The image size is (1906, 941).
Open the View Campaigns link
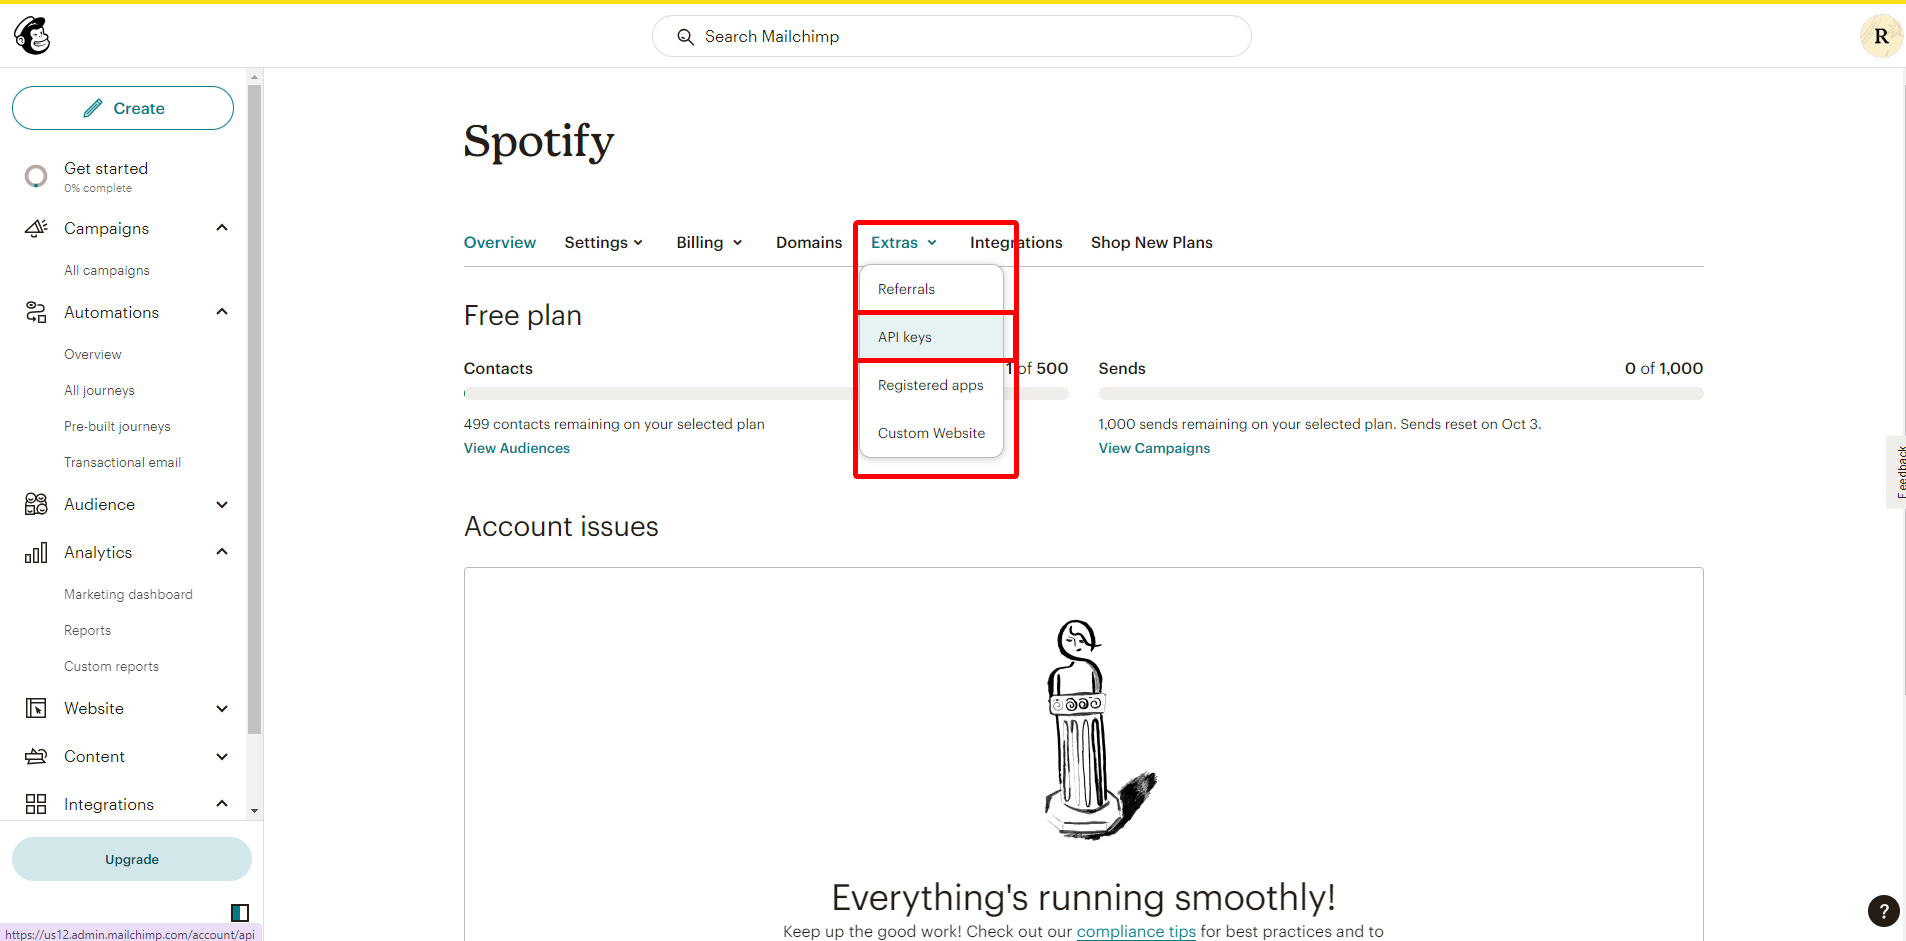(x=1154, y=448)
